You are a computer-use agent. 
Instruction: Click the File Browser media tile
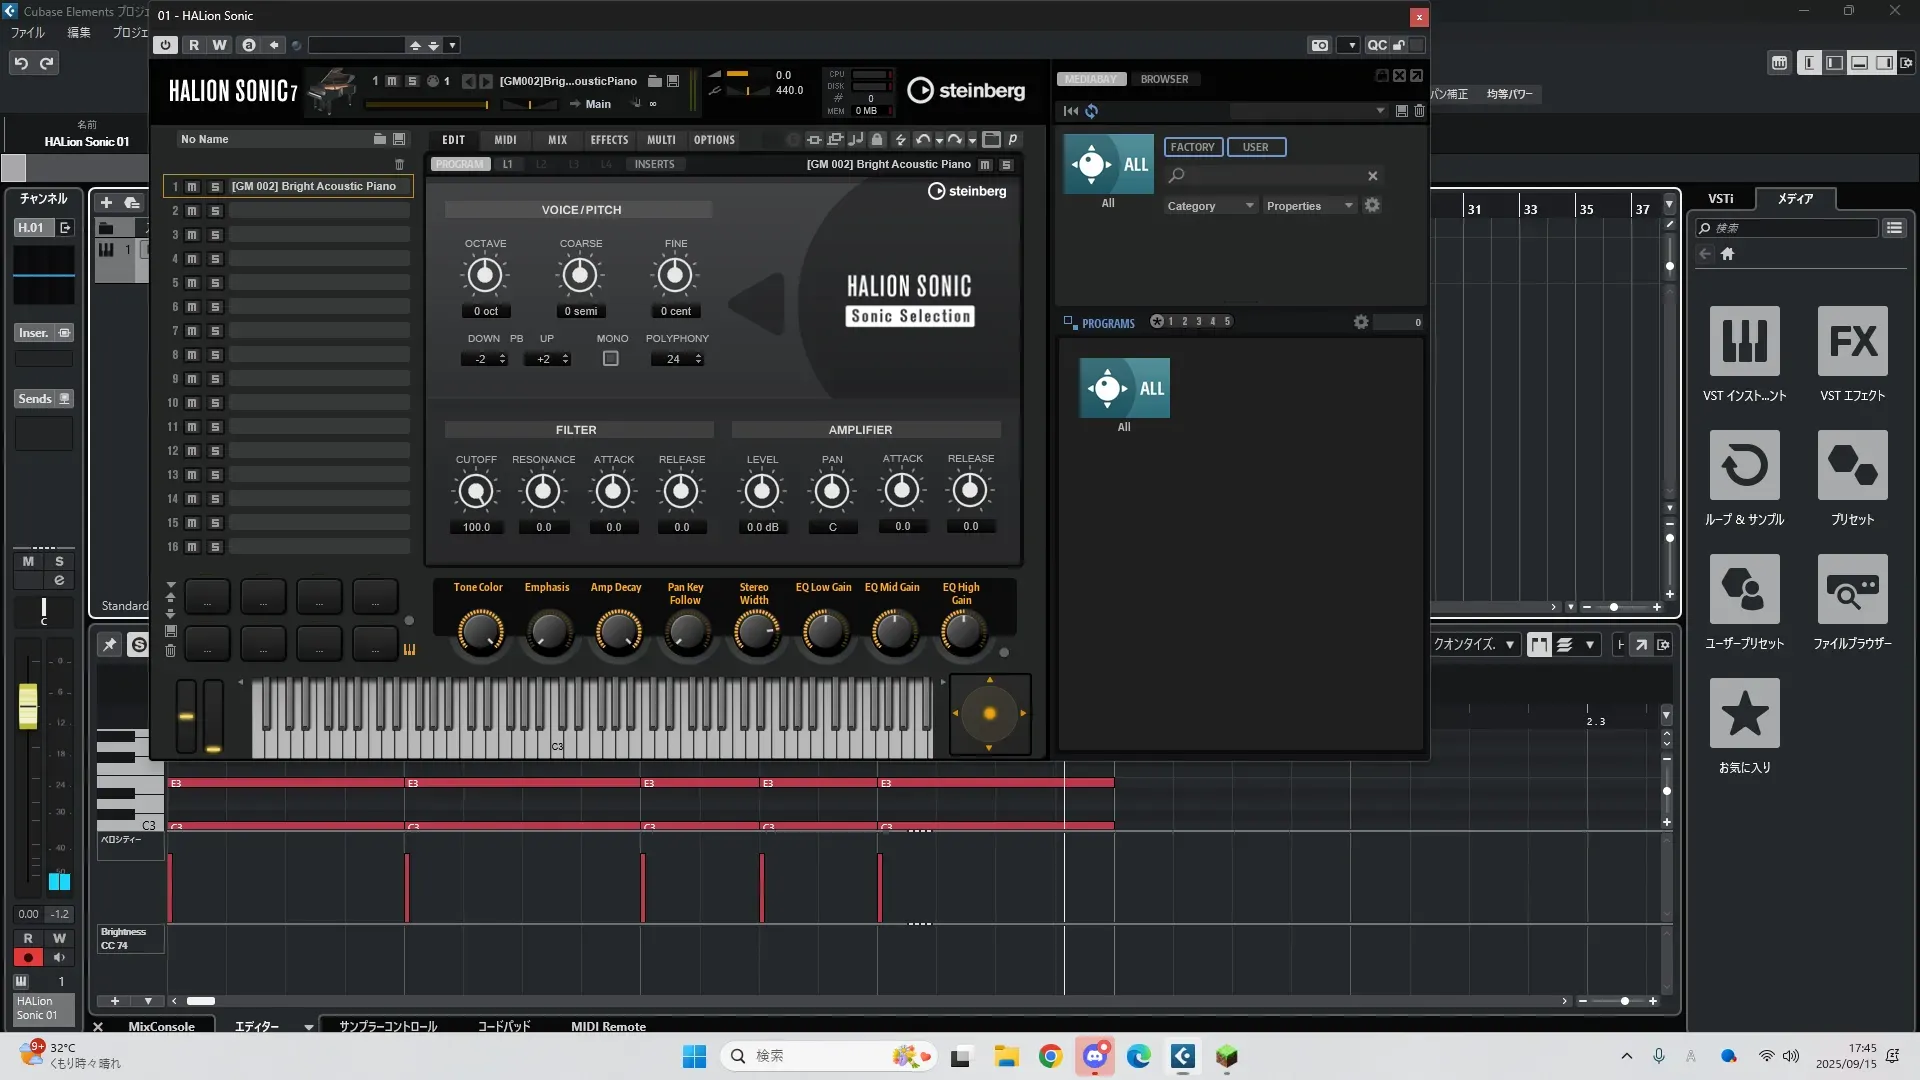point(1852,590)
